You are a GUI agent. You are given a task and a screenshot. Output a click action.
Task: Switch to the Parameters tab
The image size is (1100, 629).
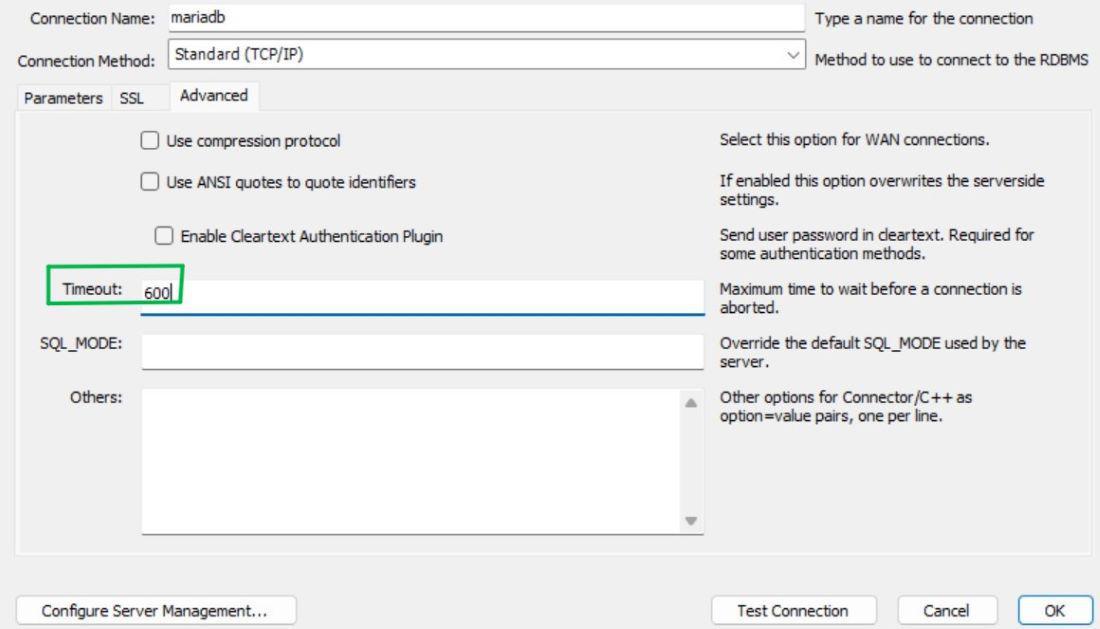[64, 98]
